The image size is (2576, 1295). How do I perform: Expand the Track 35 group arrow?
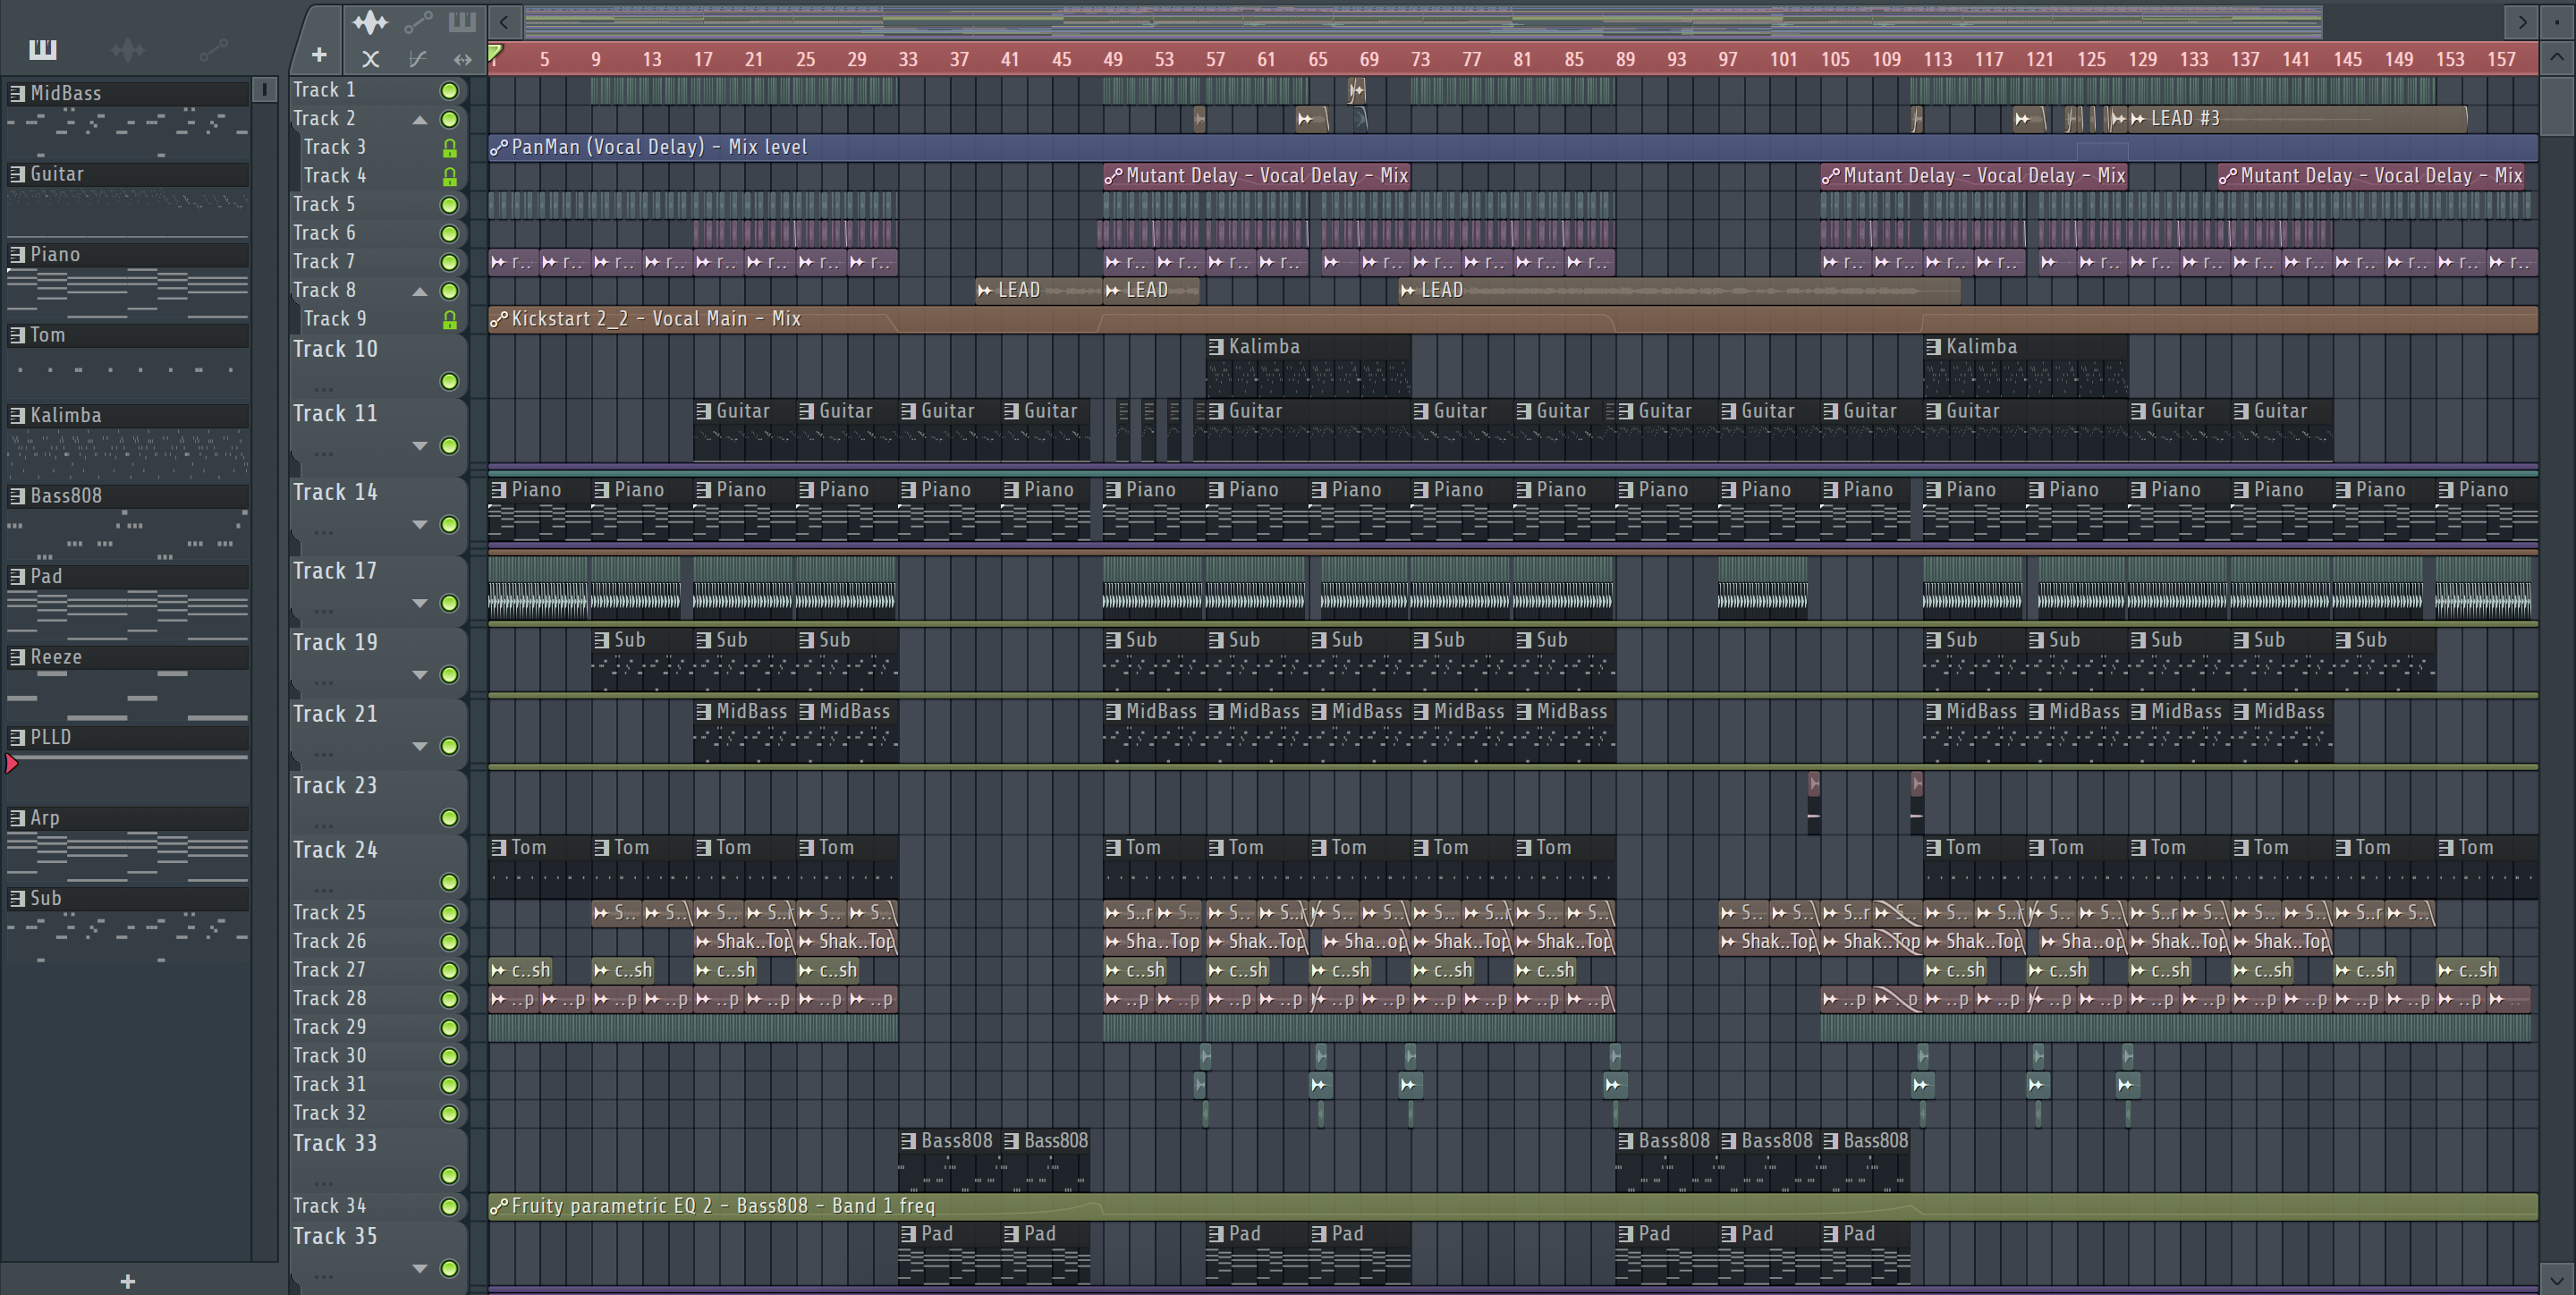[420, 1269]
